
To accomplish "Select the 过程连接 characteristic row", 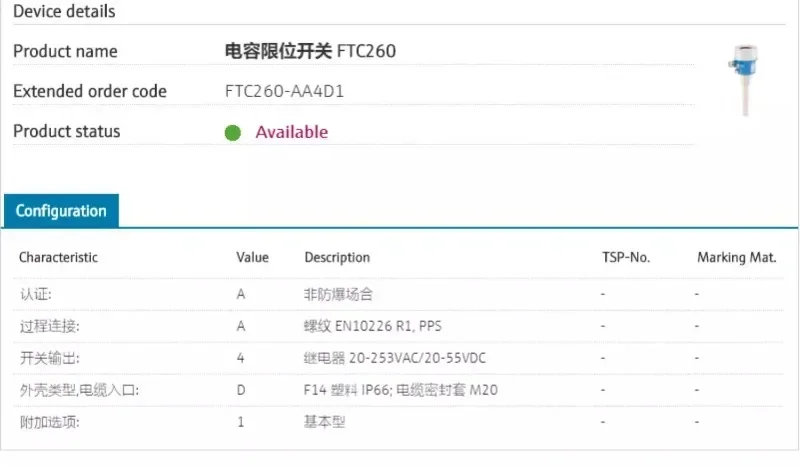I will 49,326.
